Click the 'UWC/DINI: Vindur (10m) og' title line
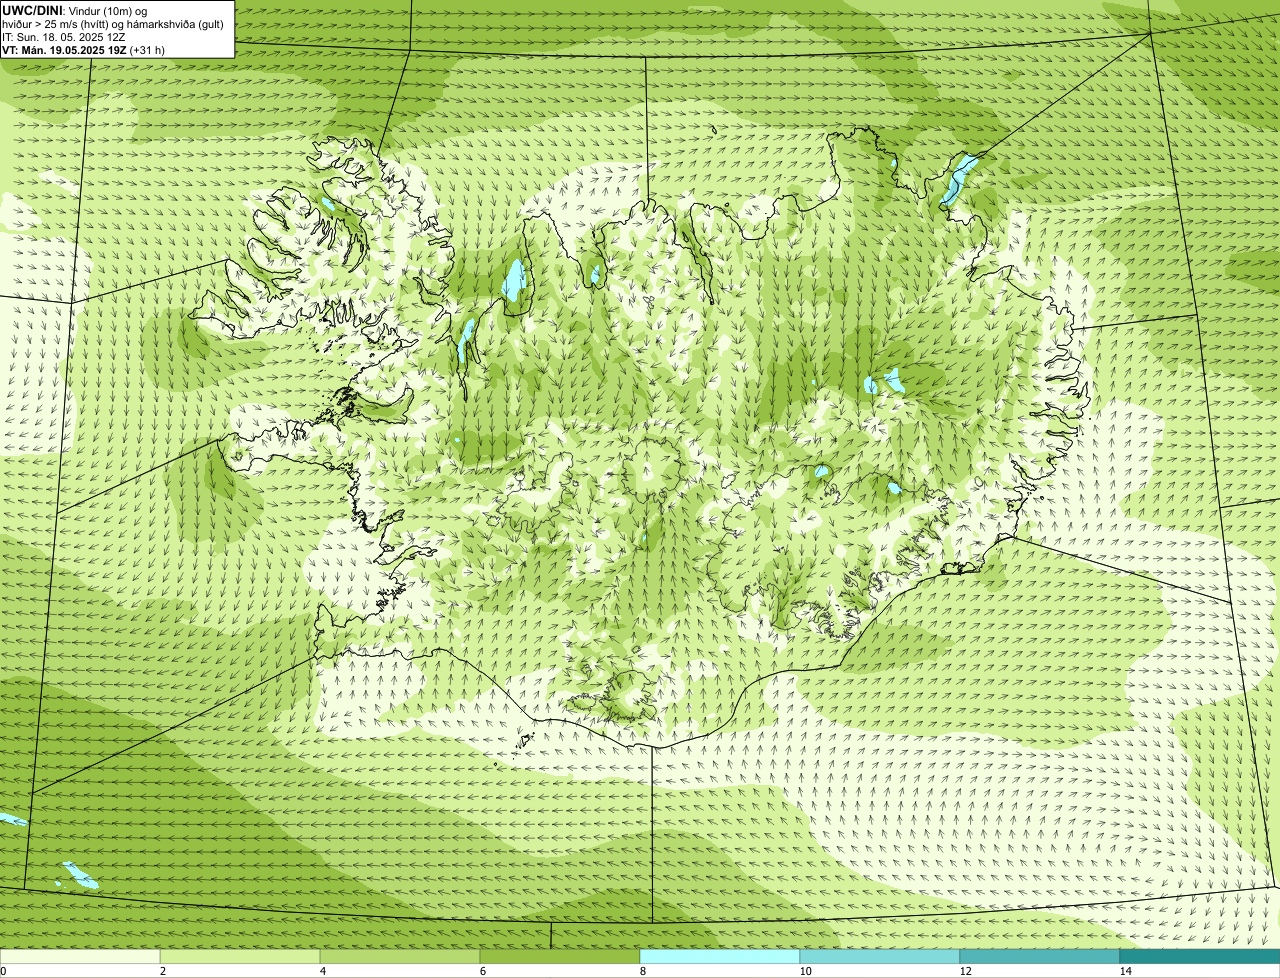 point(74,10)
